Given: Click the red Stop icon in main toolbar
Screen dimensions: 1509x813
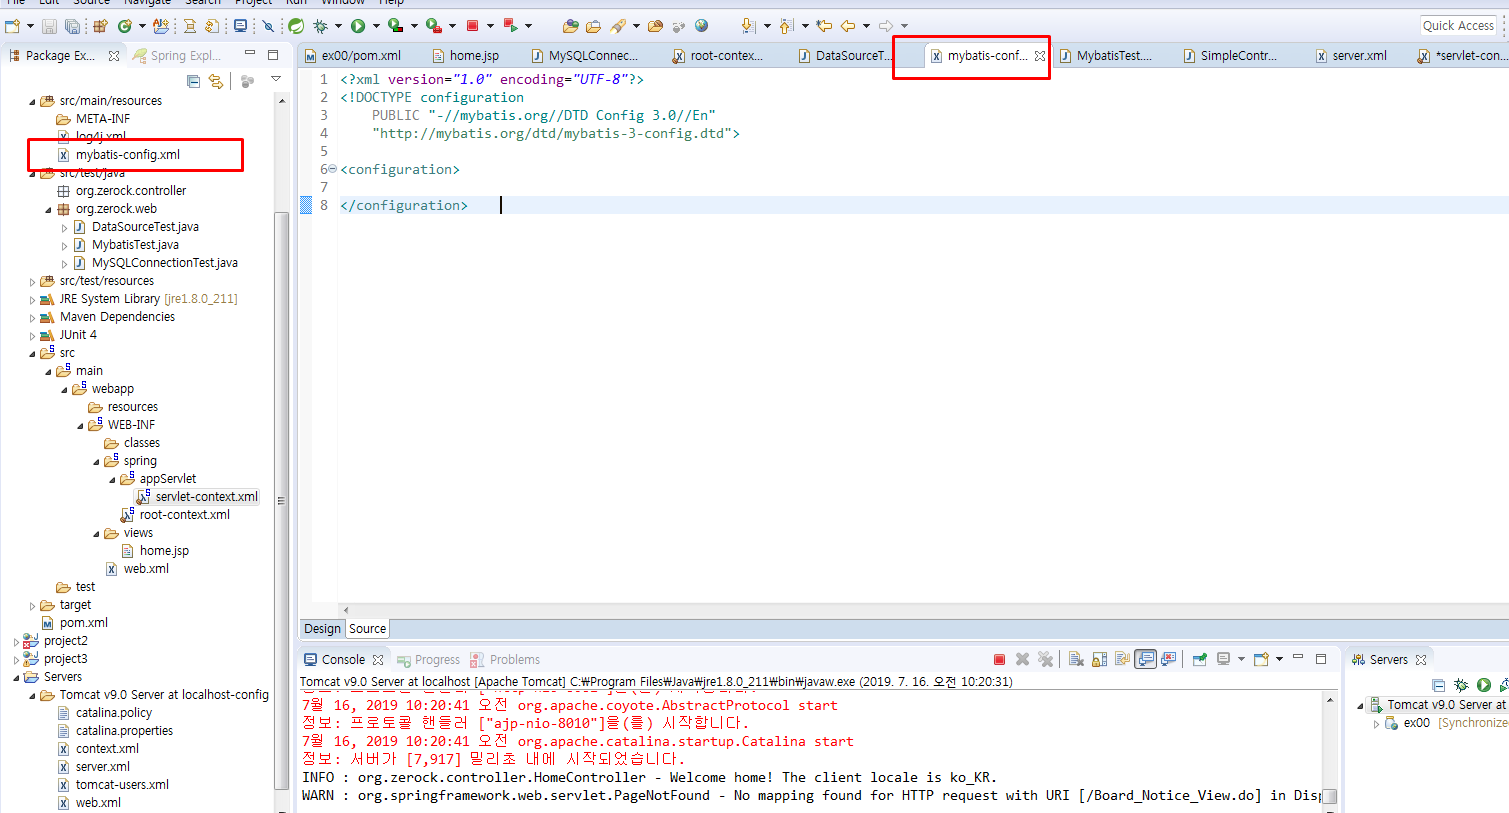Looking at the screenshot, I should 472,26.
